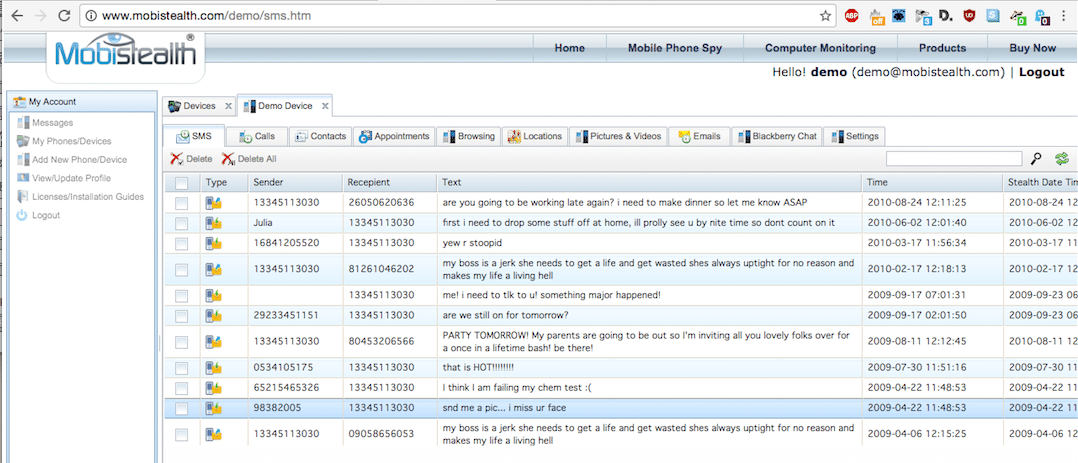1078x463 pixels.
Task: Click the uBlock shield extension icon
Action: pos(968,16)
